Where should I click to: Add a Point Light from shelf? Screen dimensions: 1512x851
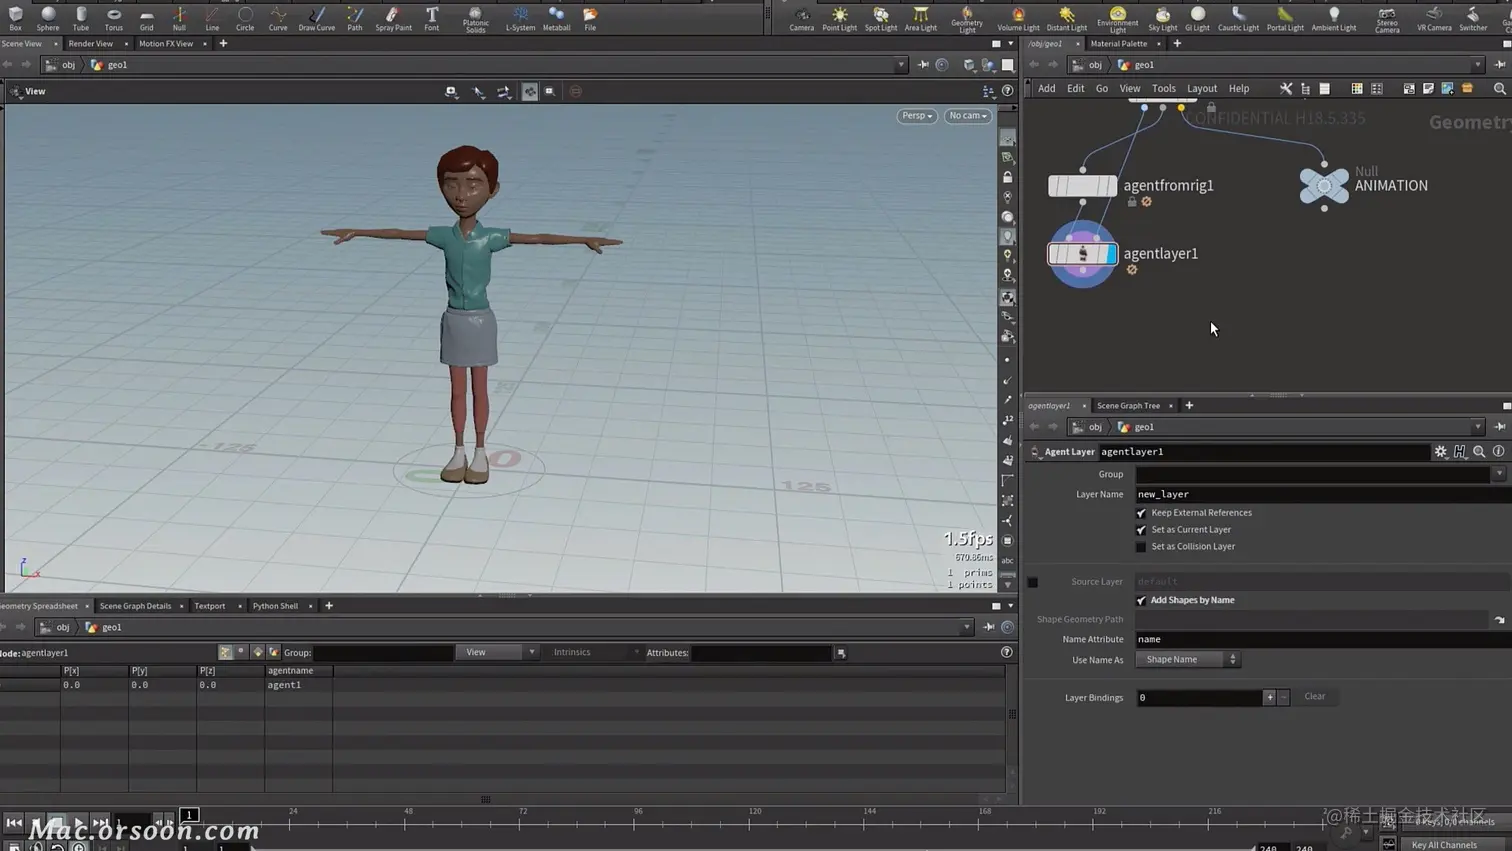[x=839, y=17]
